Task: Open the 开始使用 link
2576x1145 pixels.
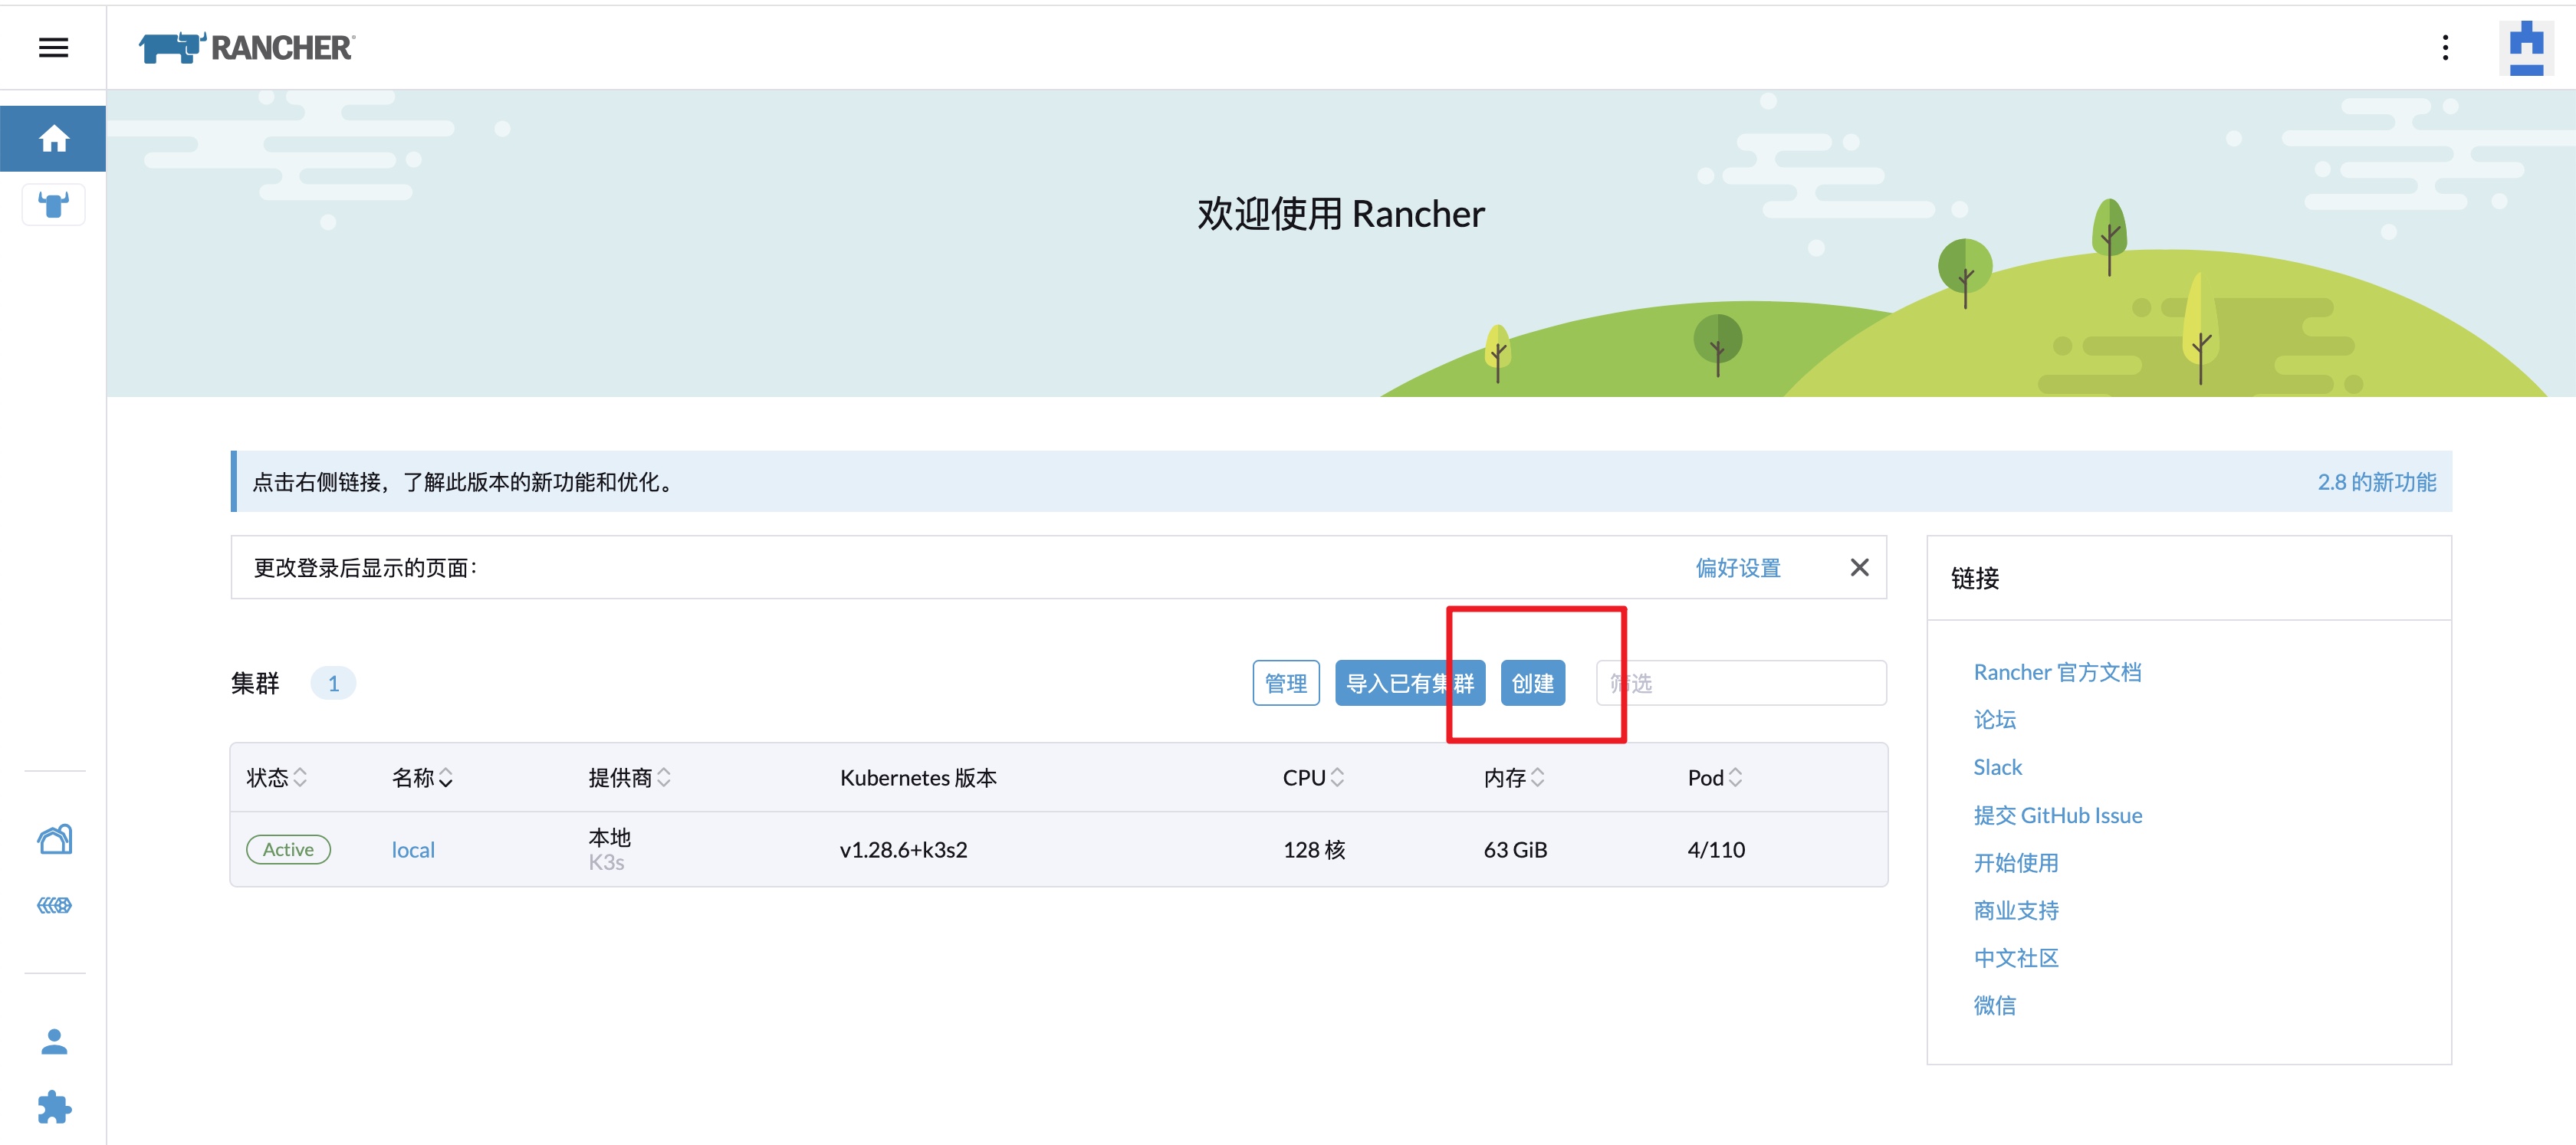Action: click(x=2015, y=862)
